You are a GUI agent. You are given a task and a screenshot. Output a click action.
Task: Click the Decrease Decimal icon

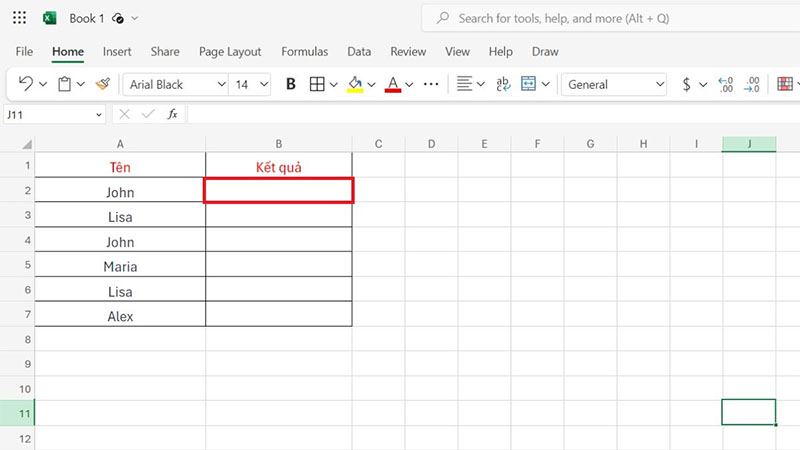752,85
